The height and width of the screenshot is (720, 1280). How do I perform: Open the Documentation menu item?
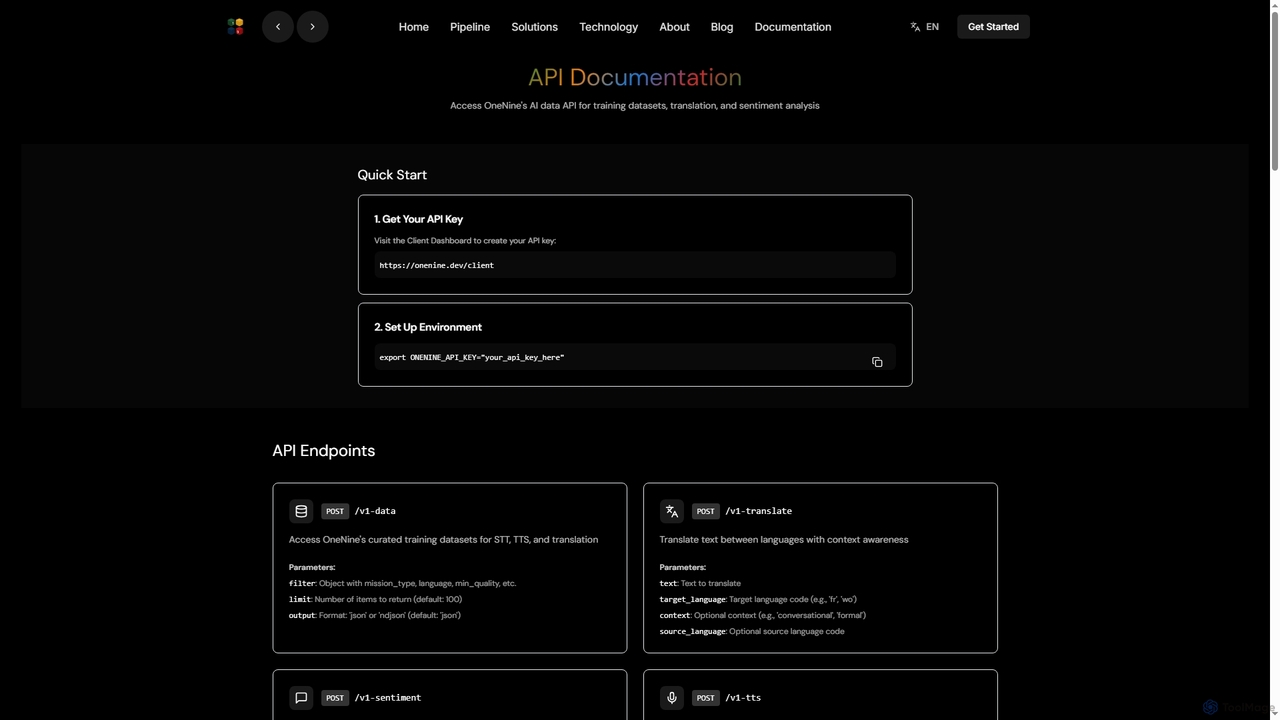click(793, 27)
